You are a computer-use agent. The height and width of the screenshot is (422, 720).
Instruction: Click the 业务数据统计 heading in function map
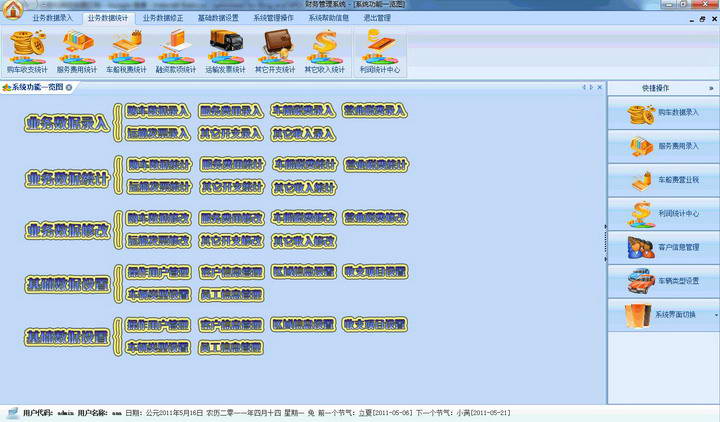click(67, 177)
